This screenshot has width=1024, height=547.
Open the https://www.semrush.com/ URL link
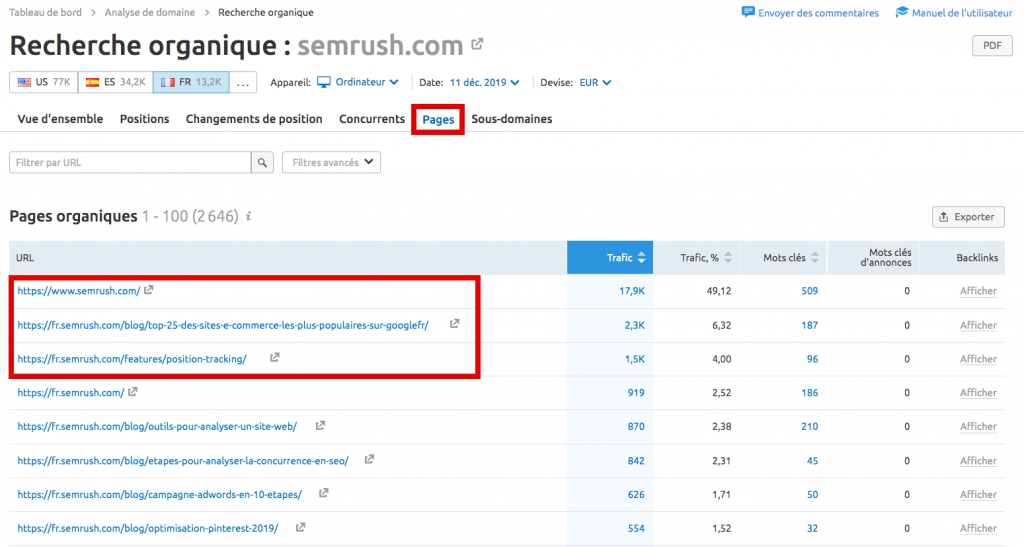78,290
